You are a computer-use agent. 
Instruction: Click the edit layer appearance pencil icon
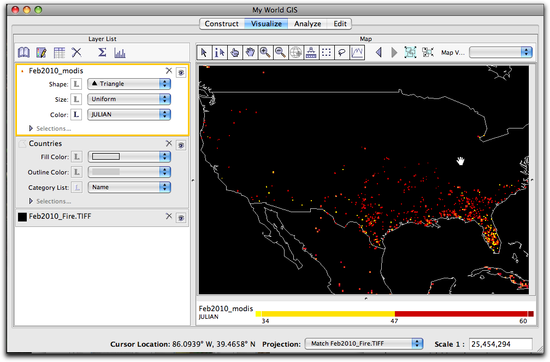pos(41,53)
